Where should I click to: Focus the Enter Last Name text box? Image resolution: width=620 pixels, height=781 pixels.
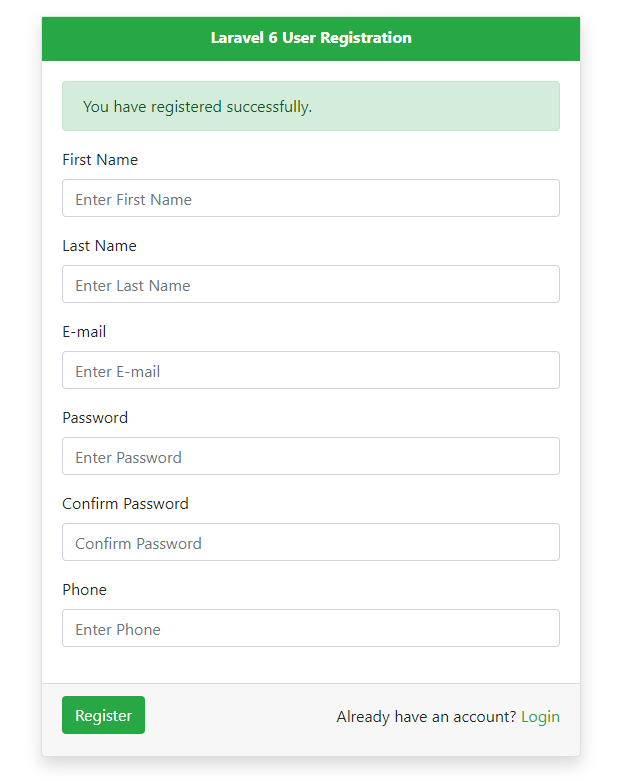coord(311,284)
